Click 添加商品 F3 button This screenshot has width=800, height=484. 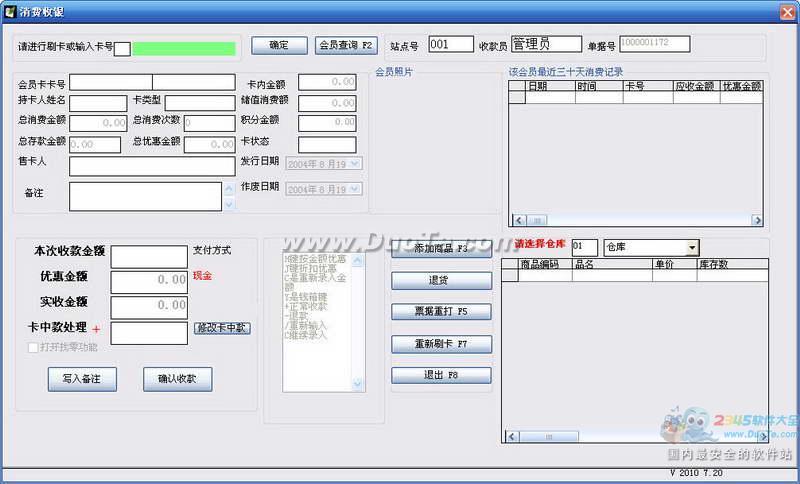[x=441, y=249]
